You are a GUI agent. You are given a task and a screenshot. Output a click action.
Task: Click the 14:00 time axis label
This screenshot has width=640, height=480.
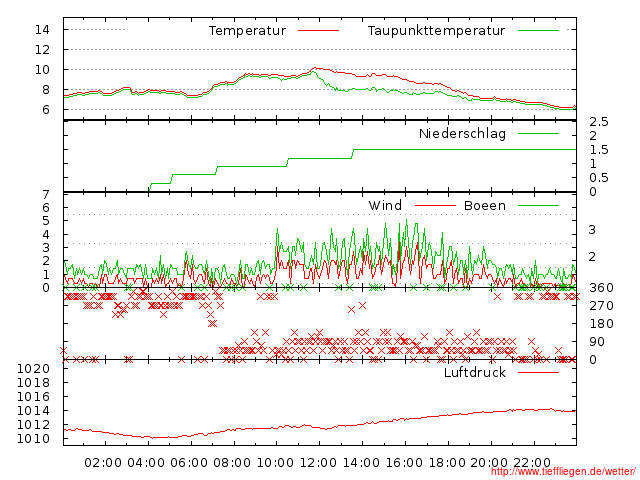pos(361,463)
